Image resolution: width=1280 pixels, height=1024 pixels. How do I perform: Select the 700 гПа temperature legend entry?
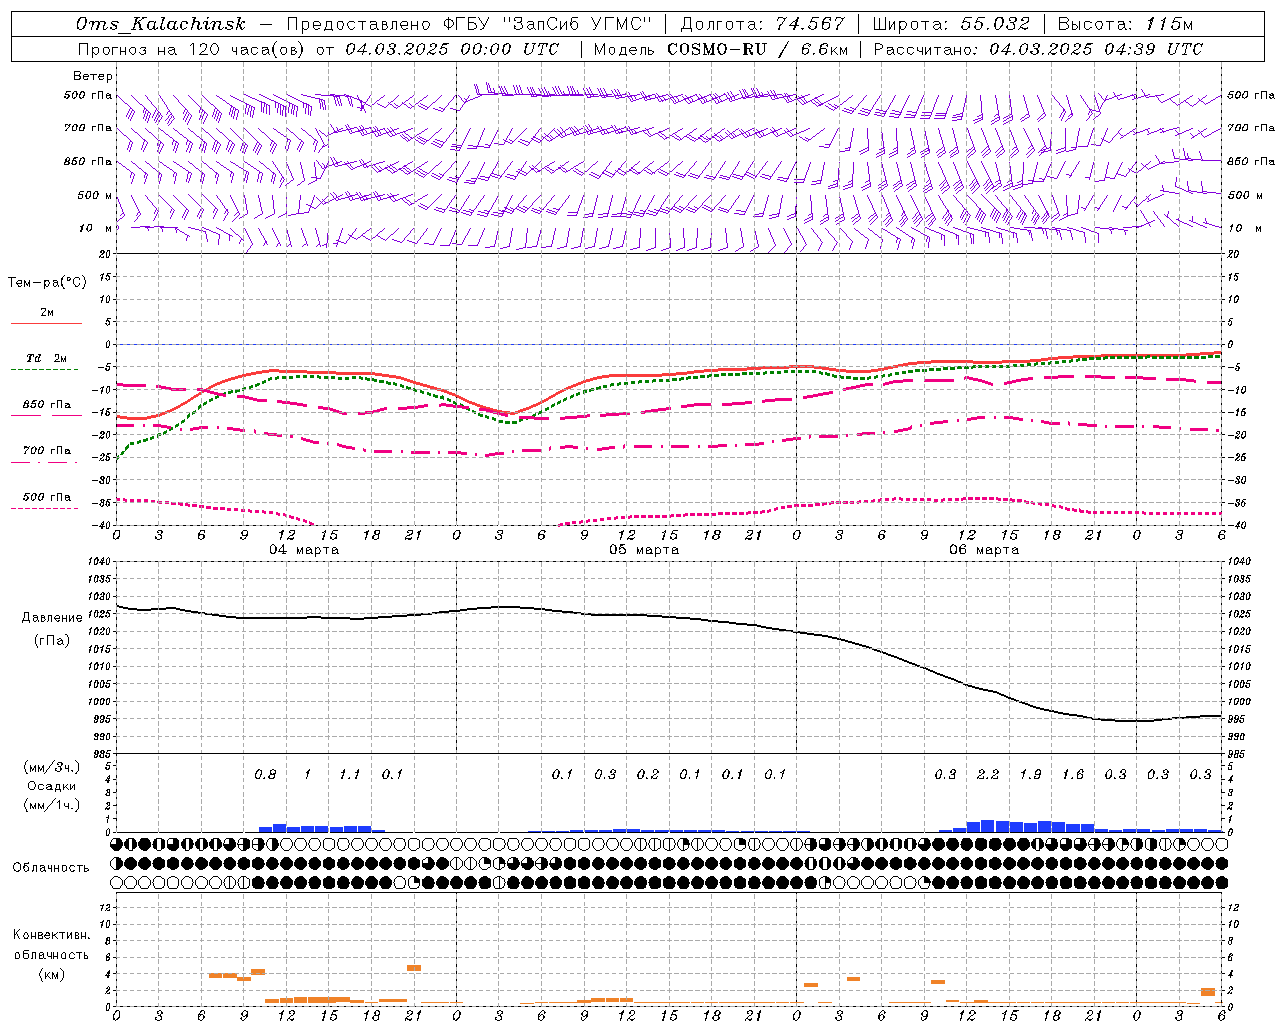point(46,455)
